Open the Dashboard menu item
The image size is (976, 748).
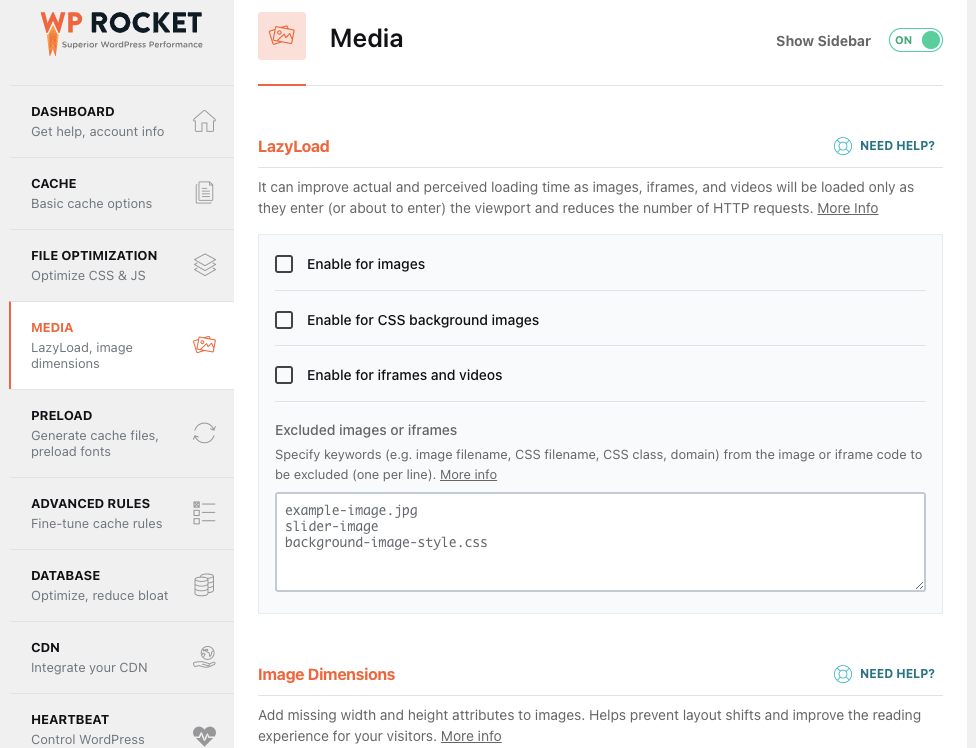(122, 121)
